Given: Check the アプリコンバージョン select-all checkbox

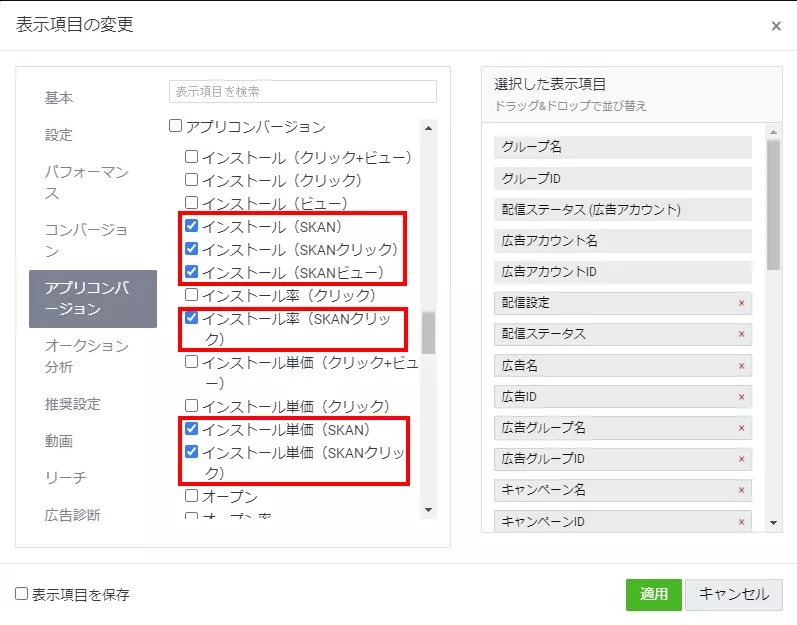Looking at the screenshot, I should (x=176, y=127).
